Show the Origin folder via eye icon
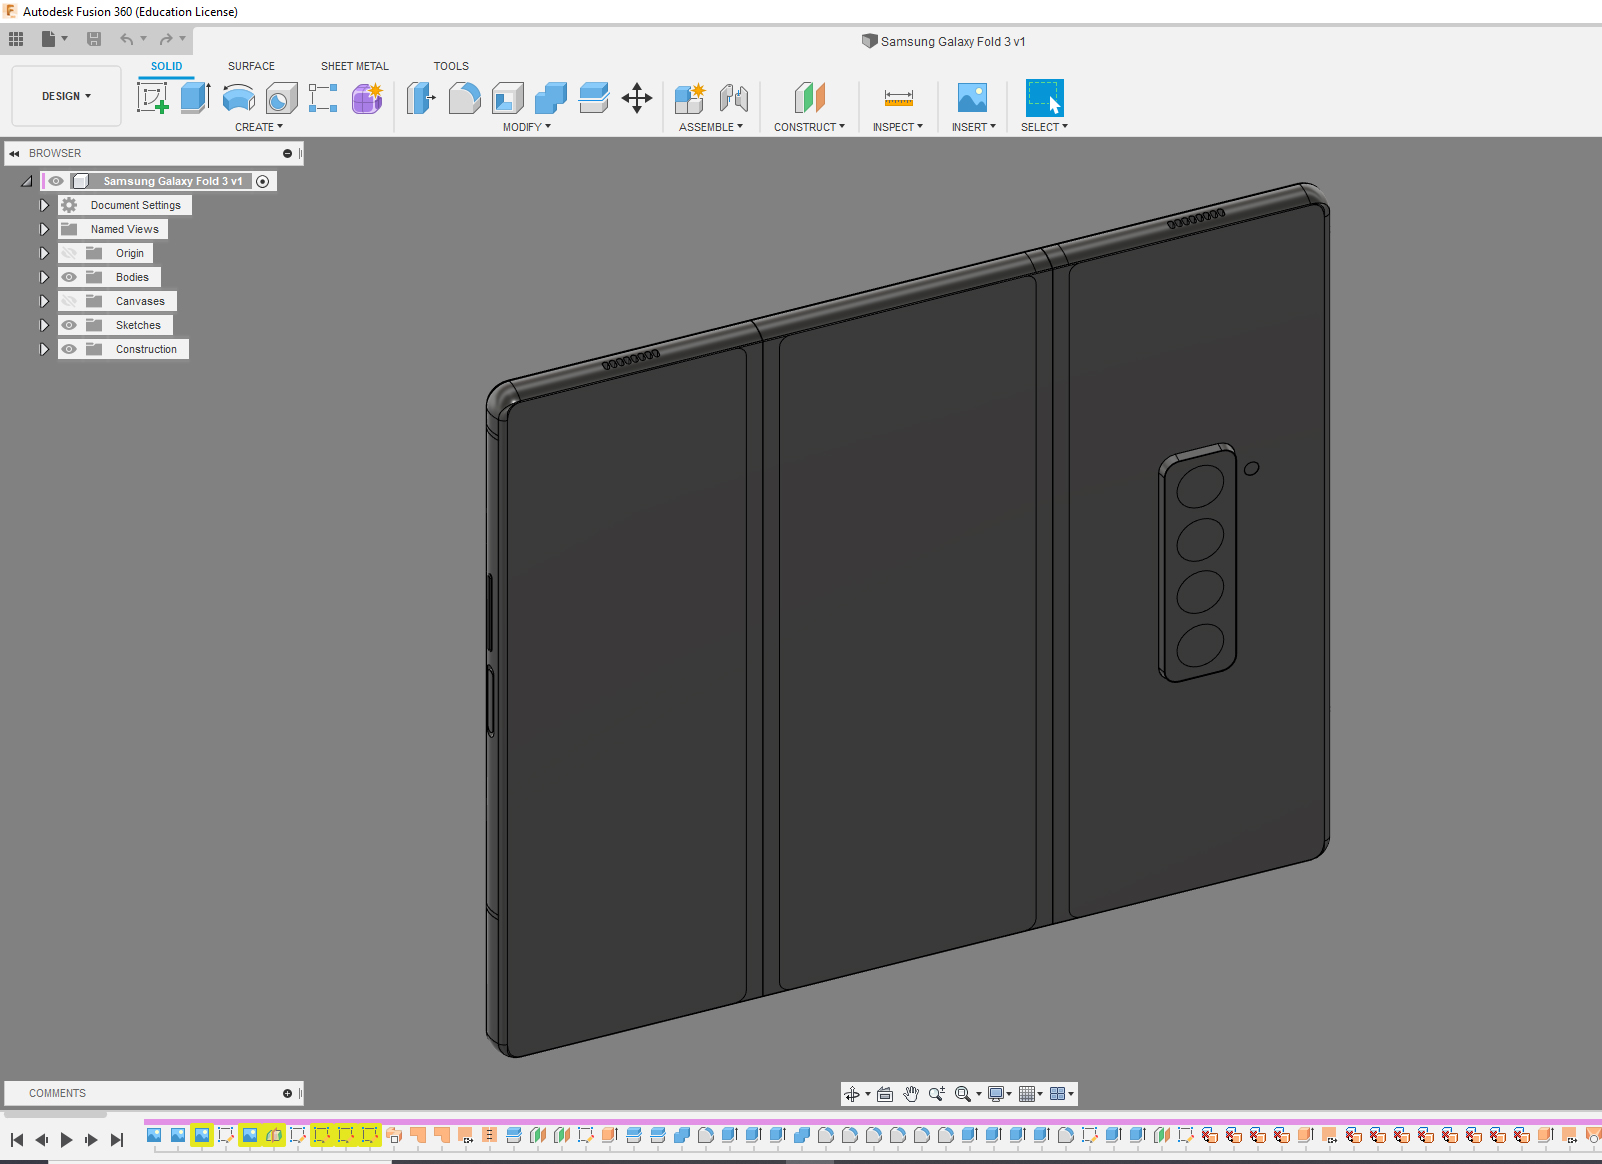This screenshot has width=1602, height=1164. tap(69, 253)
